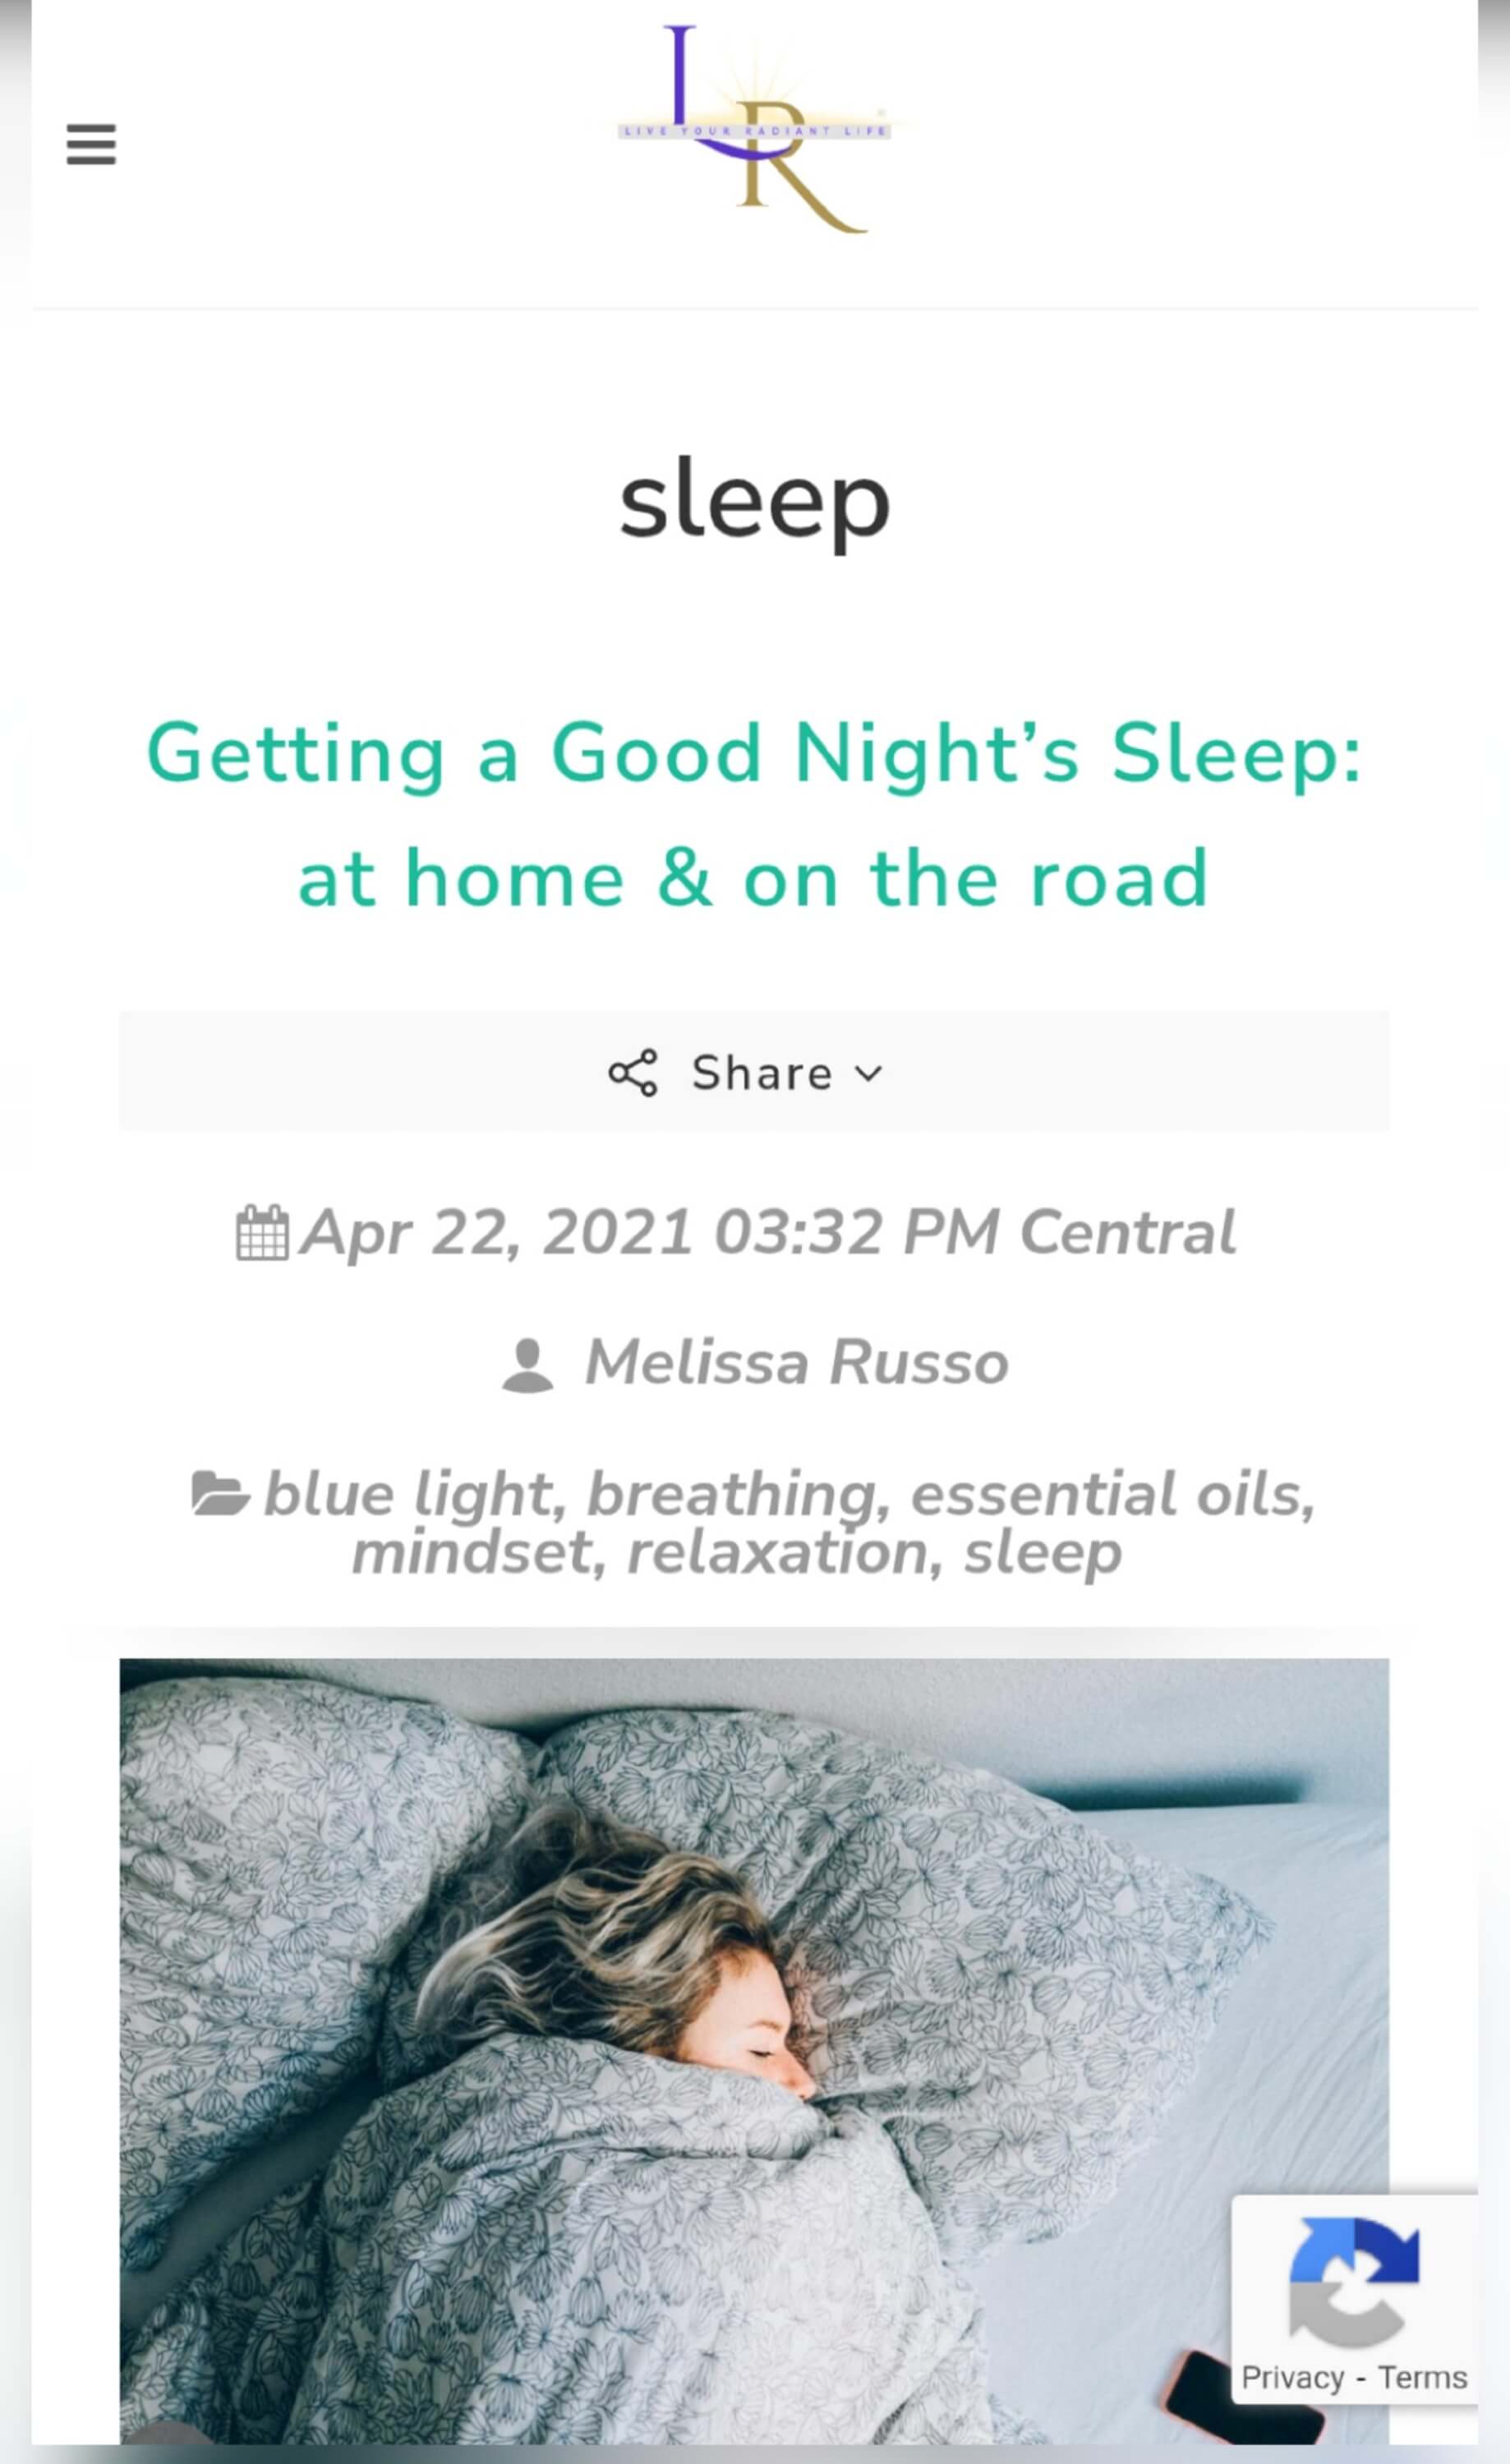Screen dimensions: 1510x2464
Task: Expand the Share dropdown chevron
Action: click(869, 1073)
